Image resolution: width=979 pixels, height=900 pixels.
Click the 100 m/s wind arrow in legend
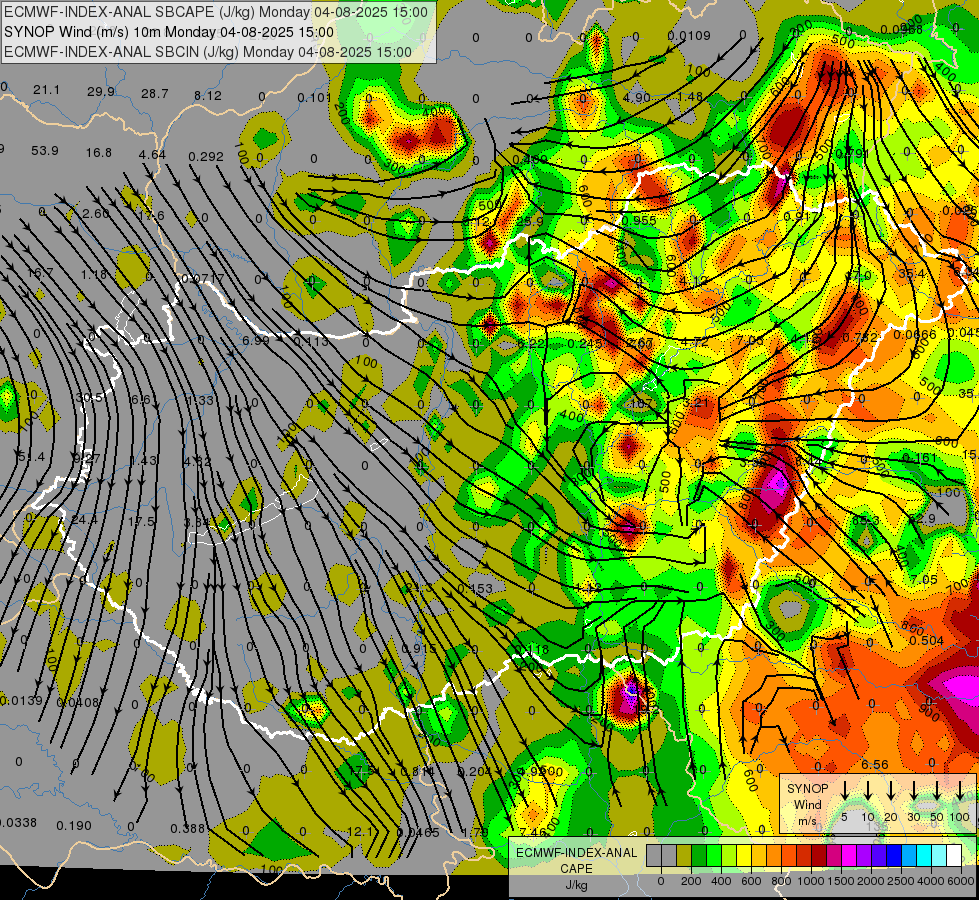pos(960,790)
